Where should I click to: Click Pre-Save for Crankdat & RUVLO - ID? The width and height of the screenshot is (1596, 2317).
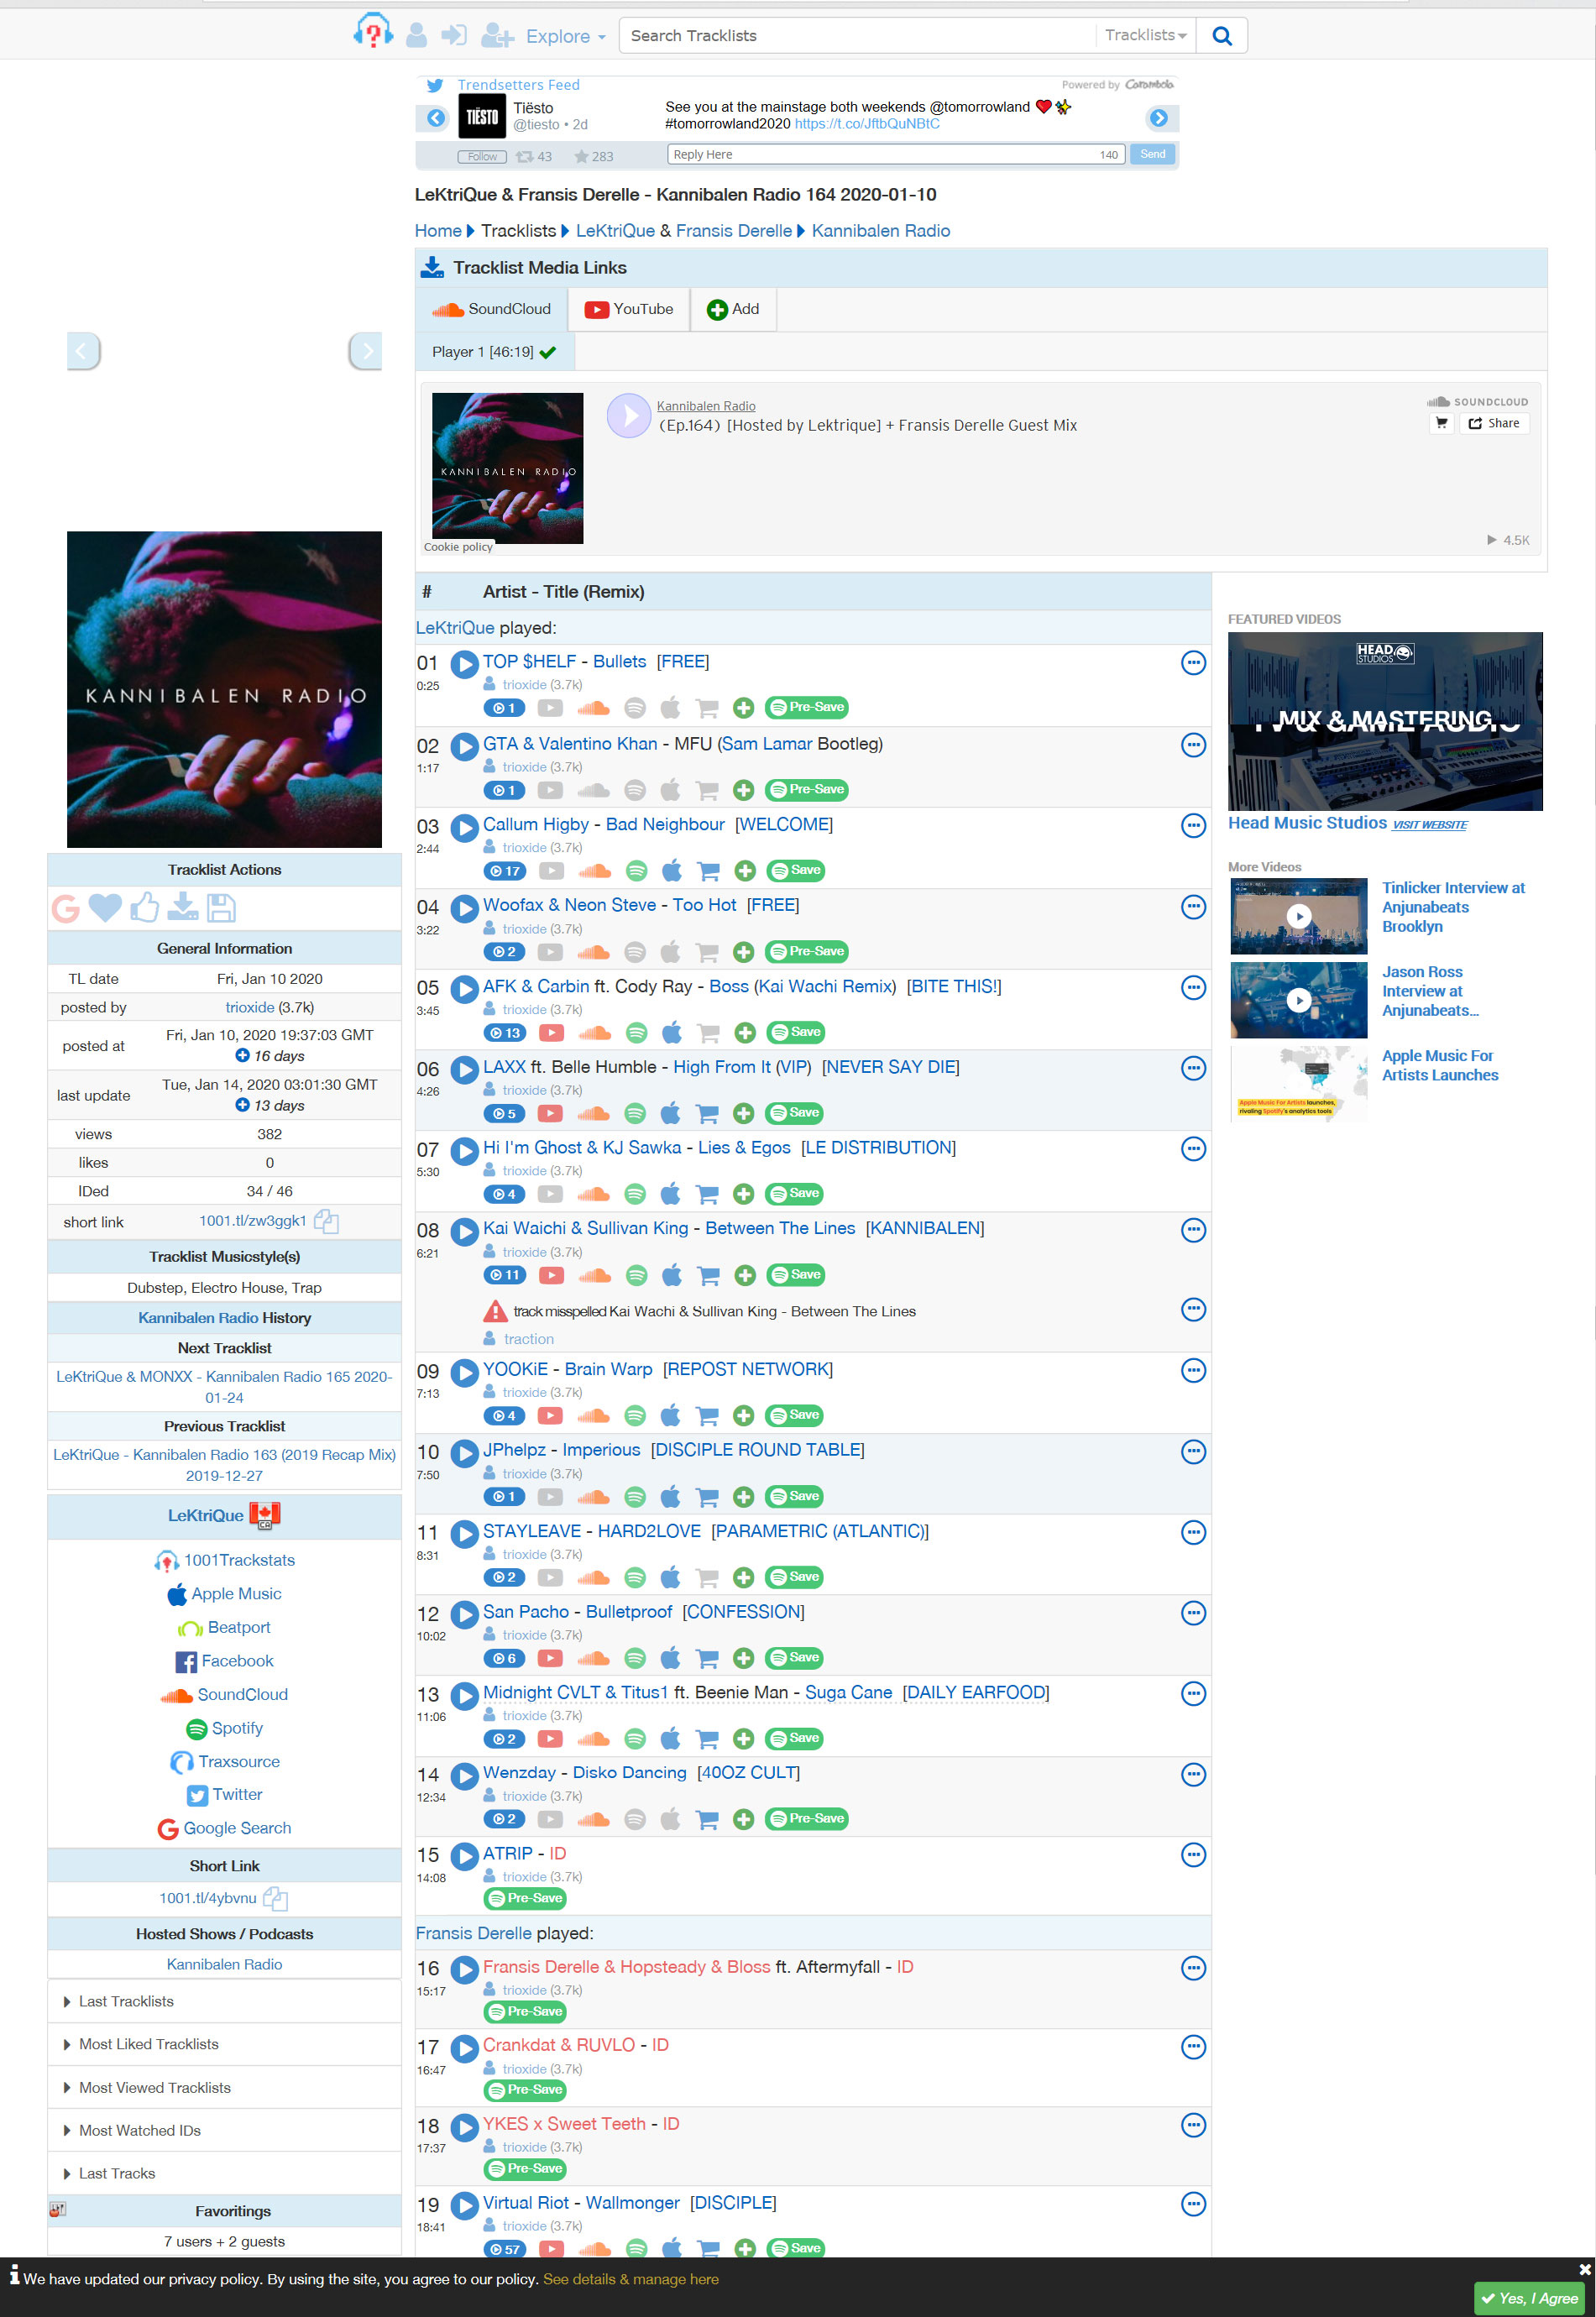[525, 2090]
